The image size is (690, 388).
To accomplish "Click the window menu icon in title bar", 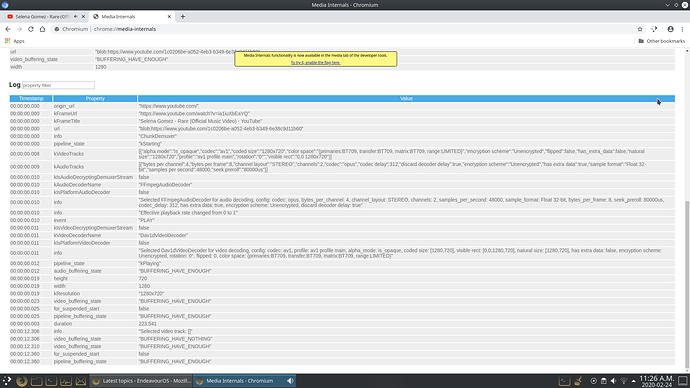I will pos(5,5).
